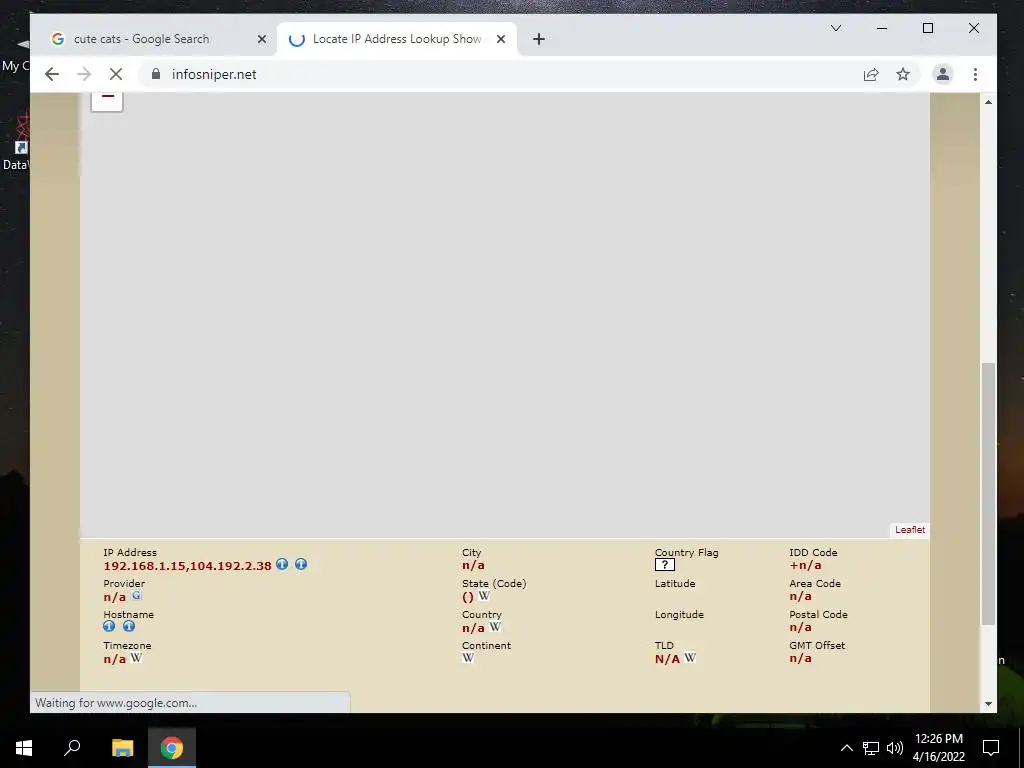The height and width of the screenshot is (768, 1024).
Task: Show hidden system tray icons
Action: click(846, 748)
